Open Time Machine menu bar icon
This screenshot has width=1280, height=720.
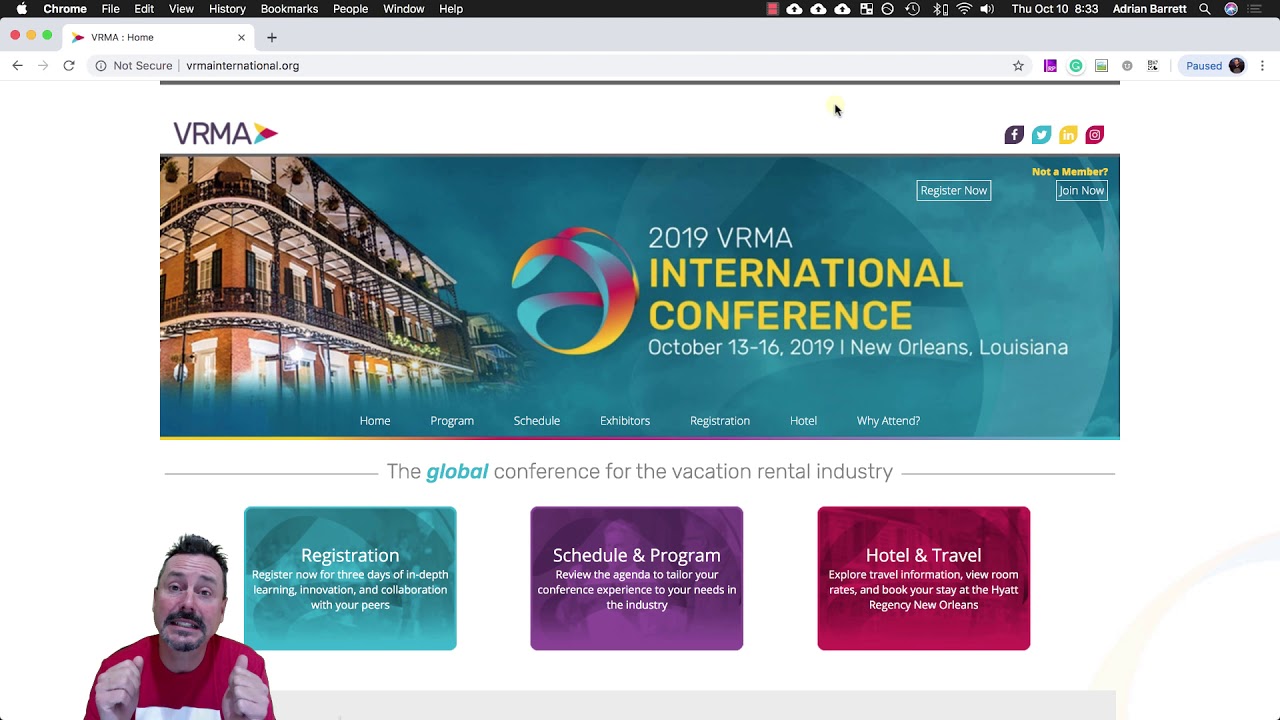(912, 9)
